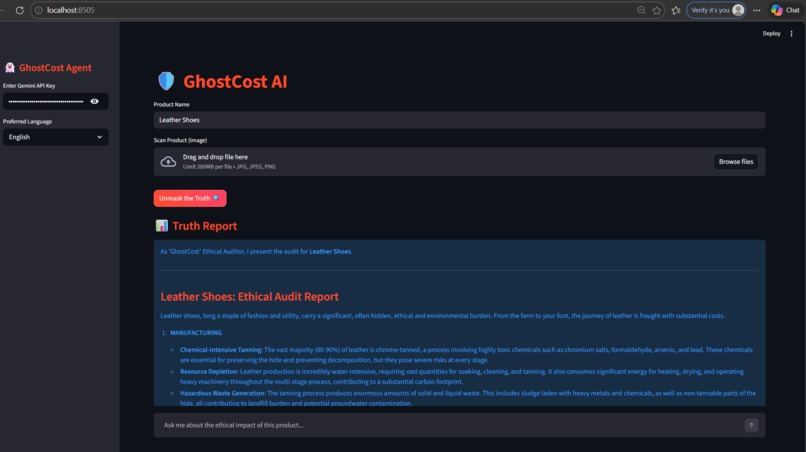The width and height of the screenshot is (806, 452).
Task: Click the 'Enter Gemini API Key' label
Action: pos(29,86)
